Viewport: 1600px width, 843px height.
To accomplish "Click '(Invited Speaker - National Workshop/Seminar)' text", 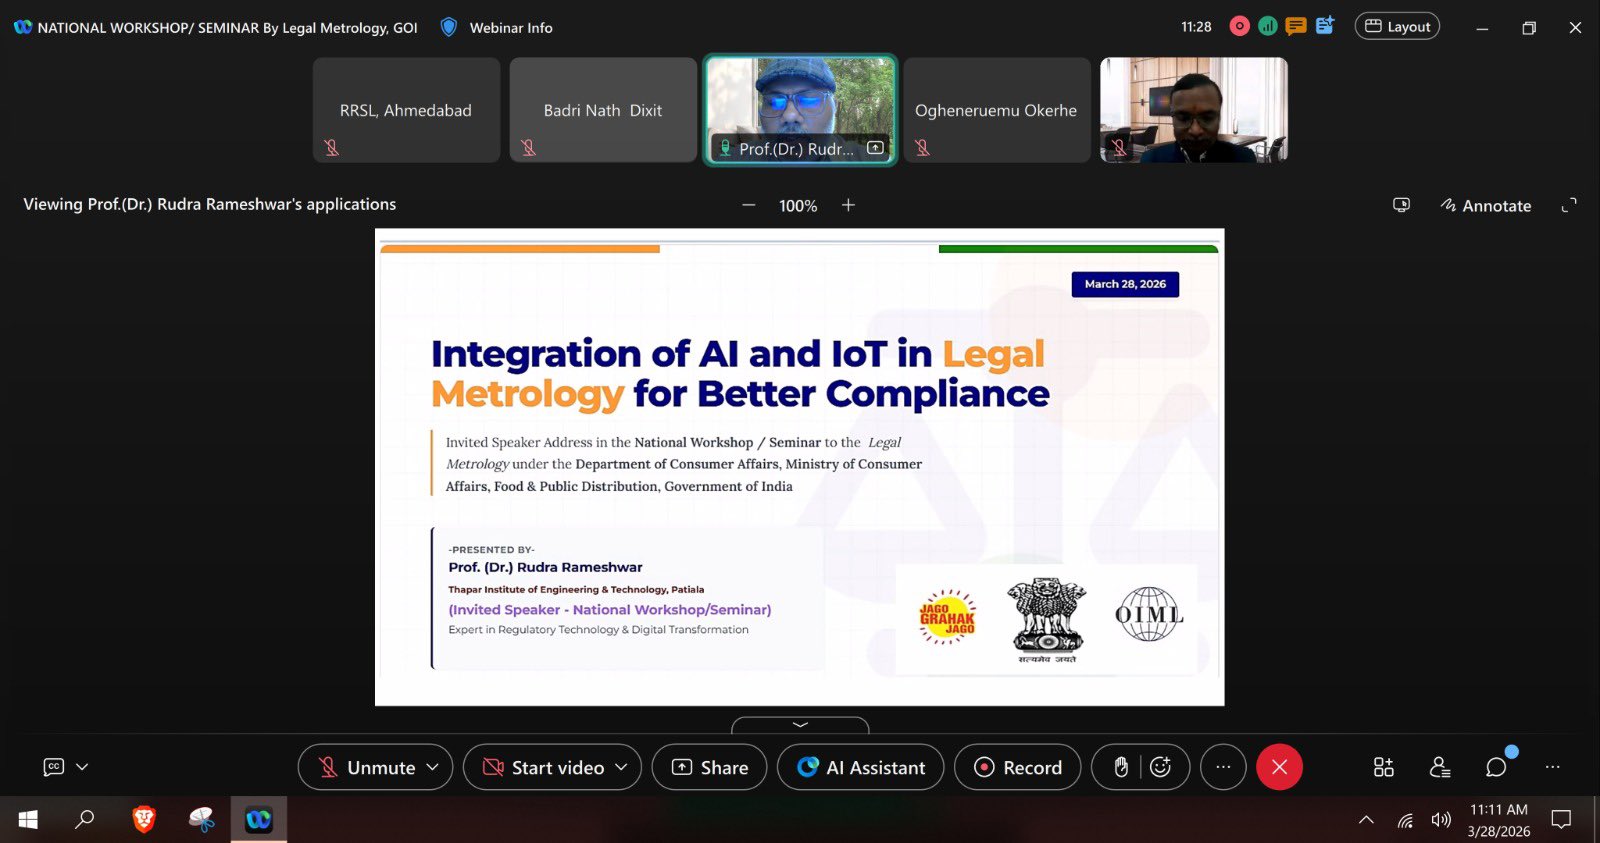I will tap(610, 610).
